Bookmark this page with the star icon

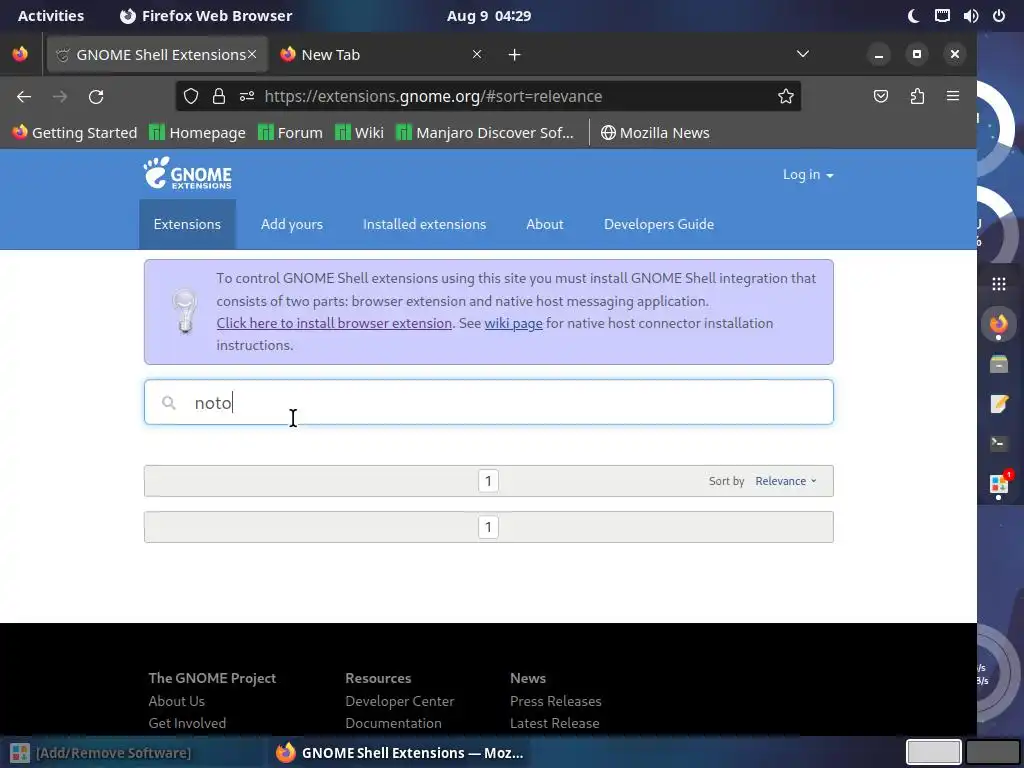point(786,97)
